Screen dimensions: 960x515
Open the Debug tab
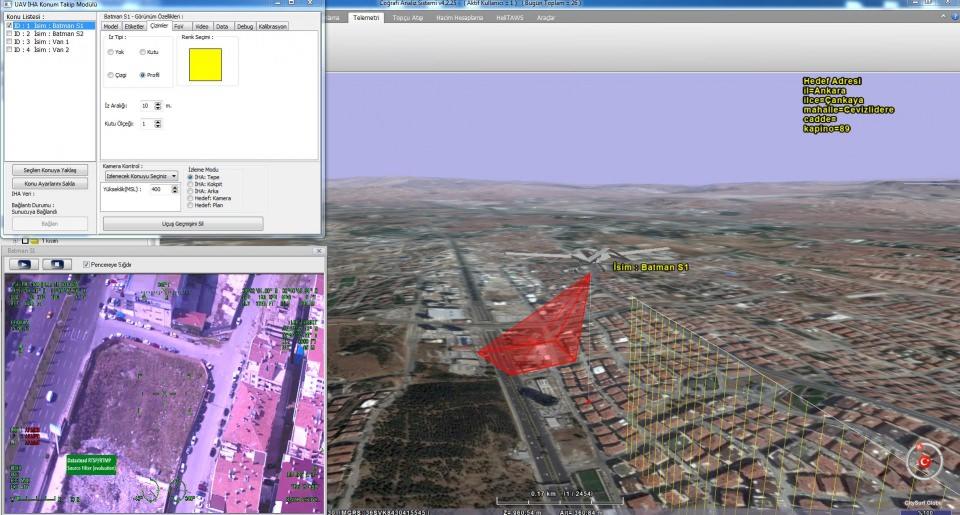[245, 27]
